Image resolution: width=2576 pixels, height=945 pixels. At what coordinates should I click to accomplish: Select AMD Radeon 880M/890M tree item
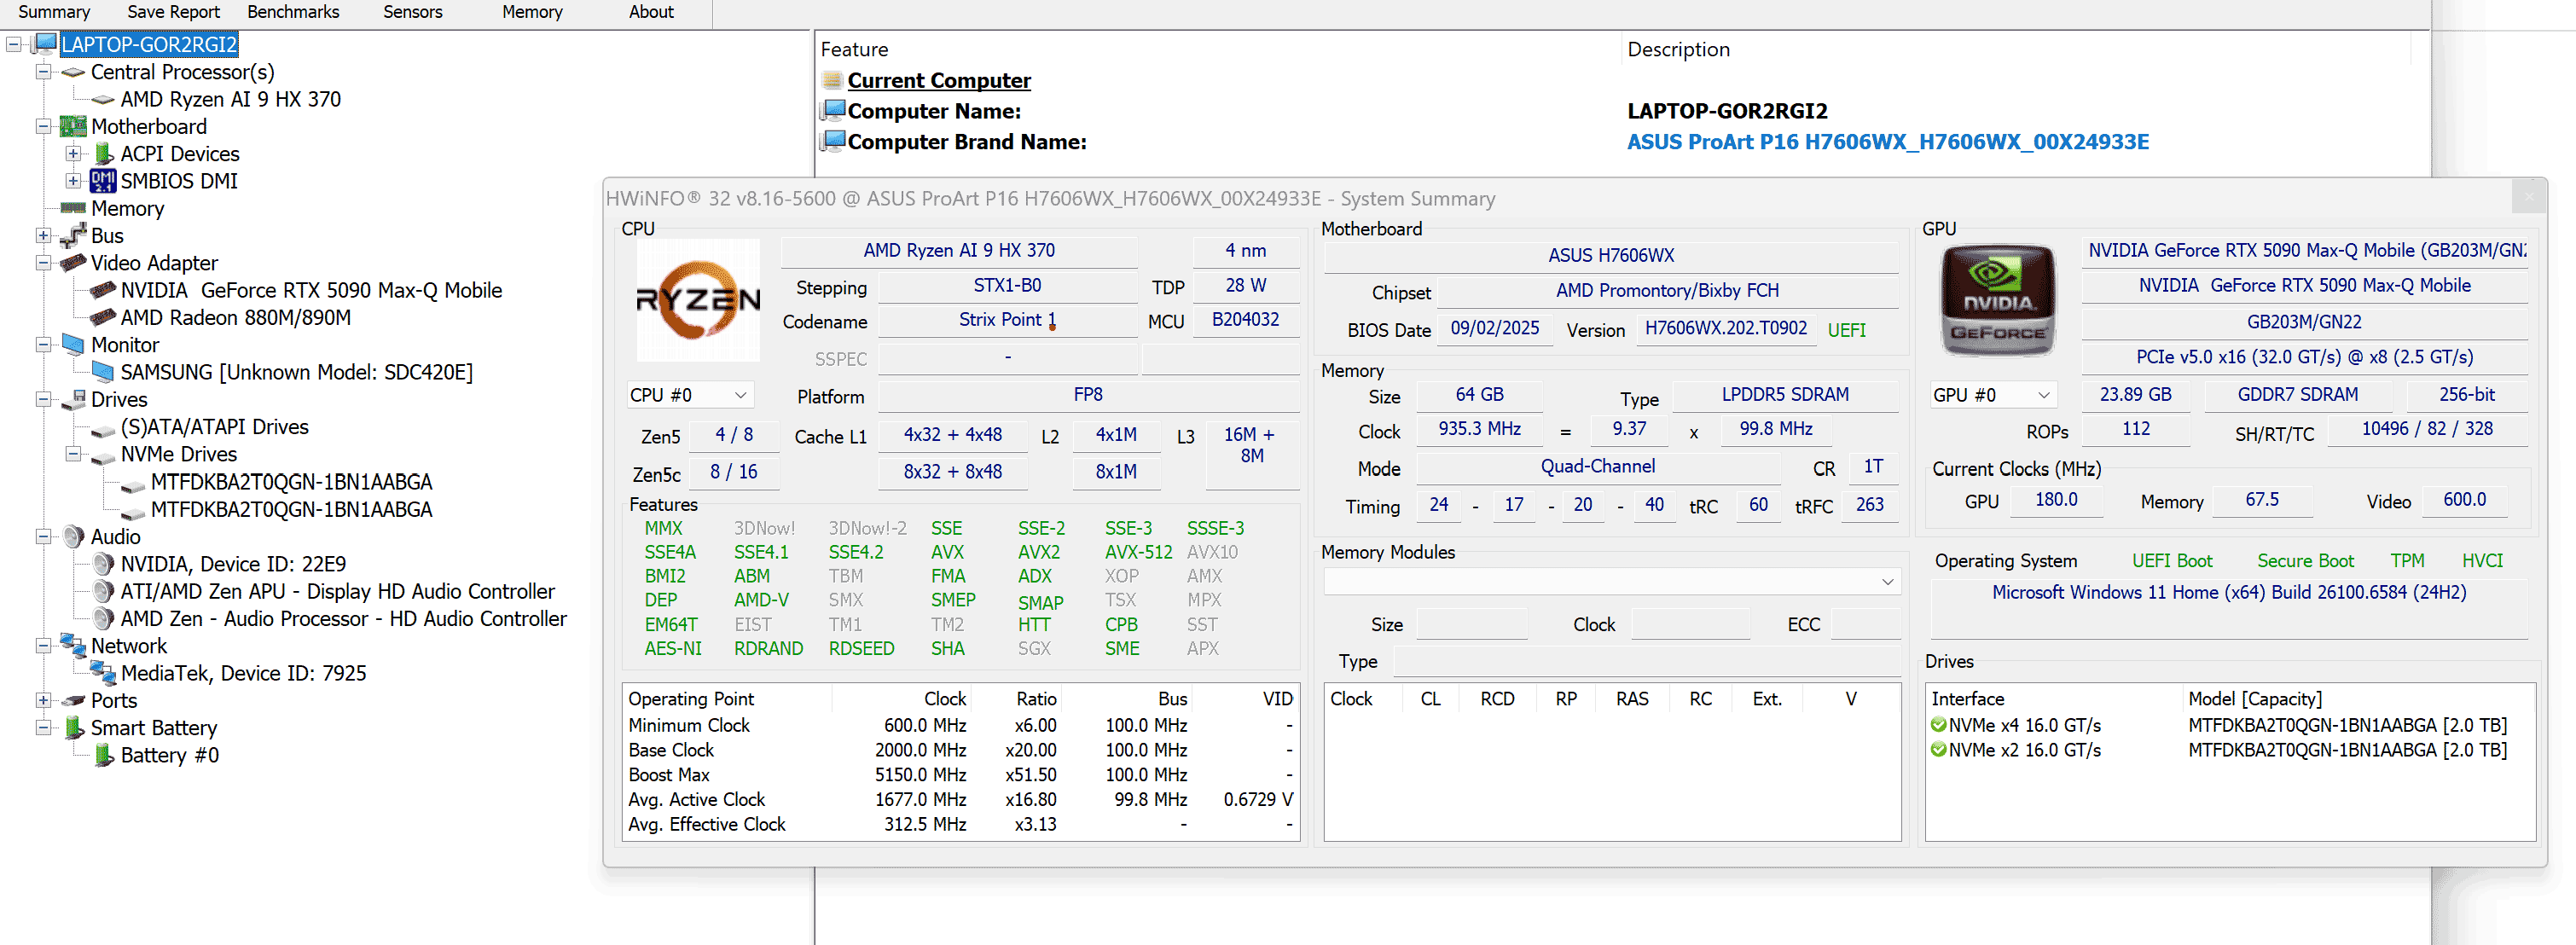tap(235, 318)
